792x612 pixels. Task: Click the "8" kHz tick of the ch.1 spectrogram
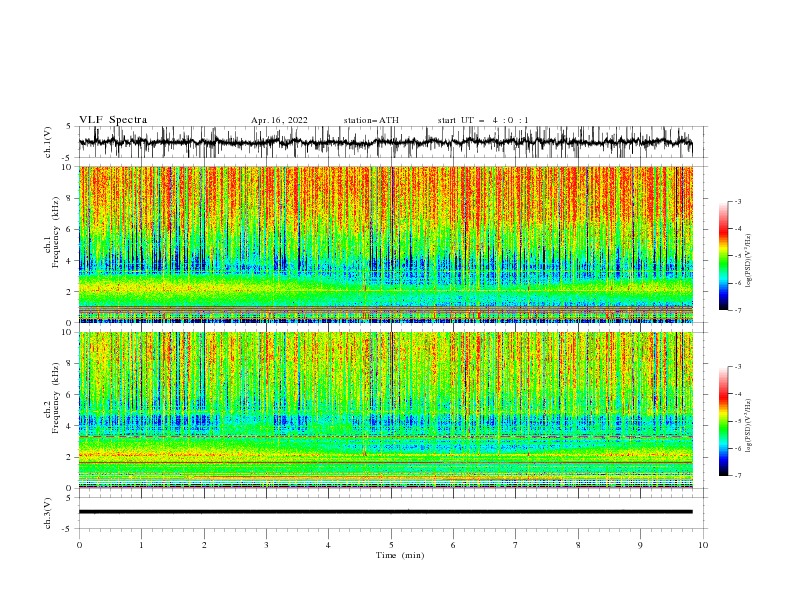pyautogui.click(x=70, y=198)
